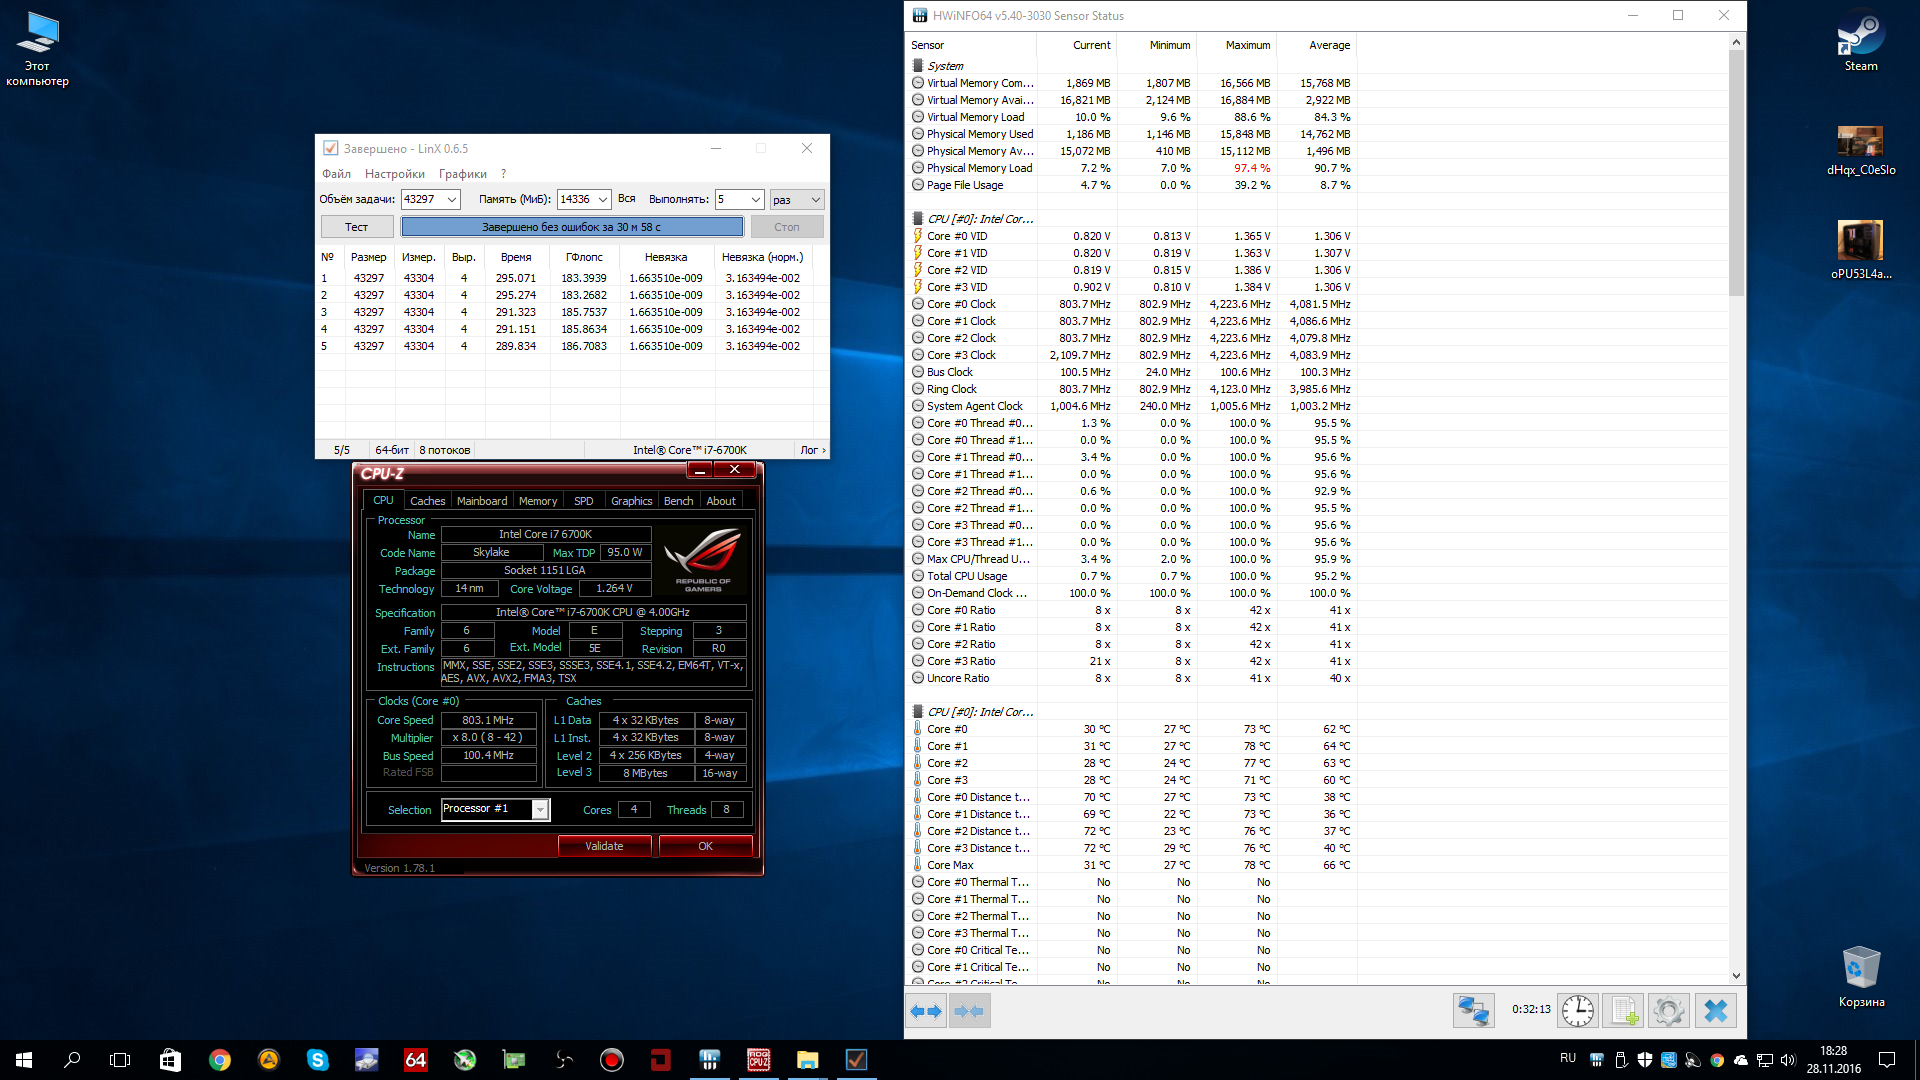Switch to the Mainboard tab in CPU-Z

[x=481, y=501]
